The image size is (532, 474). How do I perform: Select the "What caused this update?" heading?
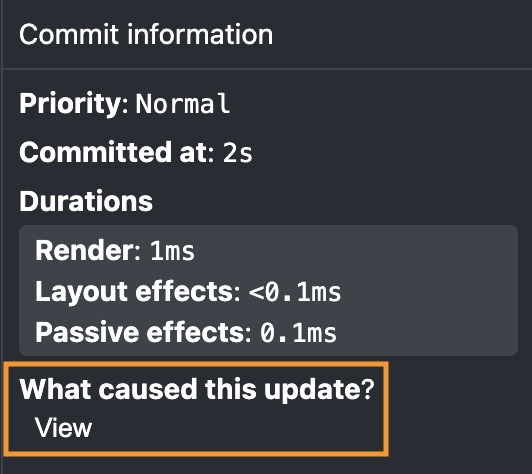coord(197,389)
